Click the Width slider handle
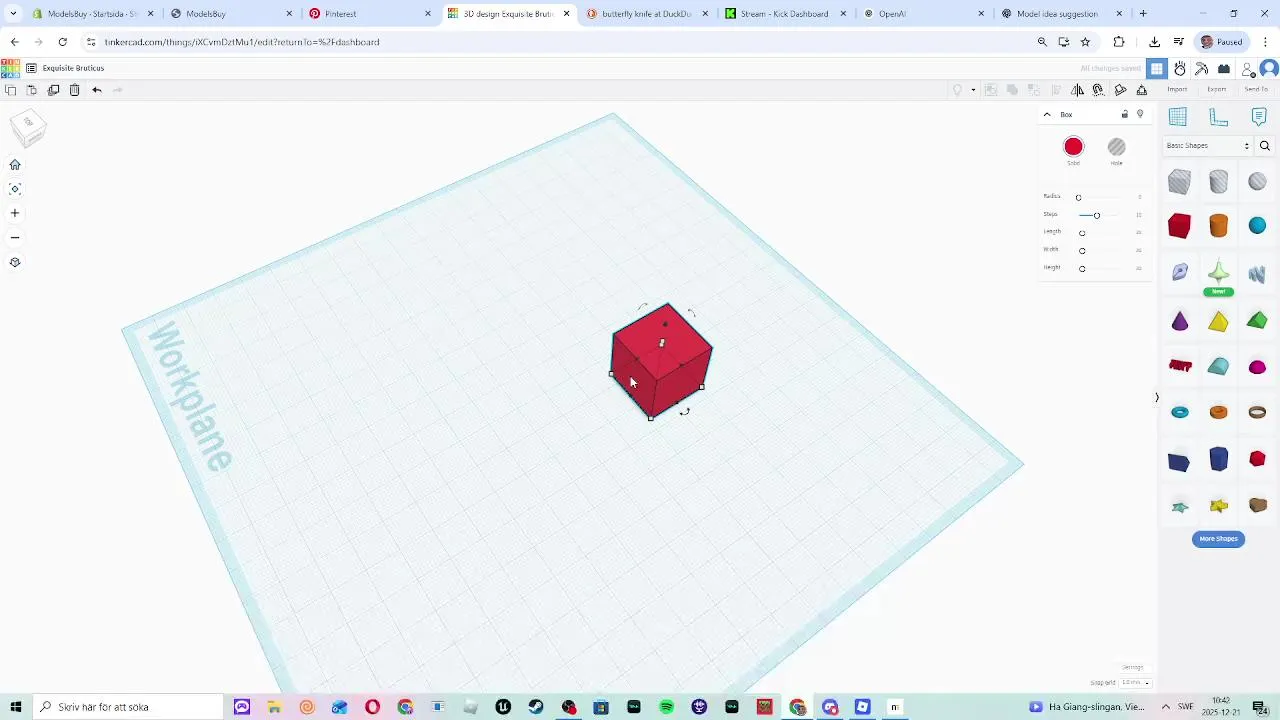This screenshot has height=720, width=1280. pyautogui.click(x=1082, y=250)
